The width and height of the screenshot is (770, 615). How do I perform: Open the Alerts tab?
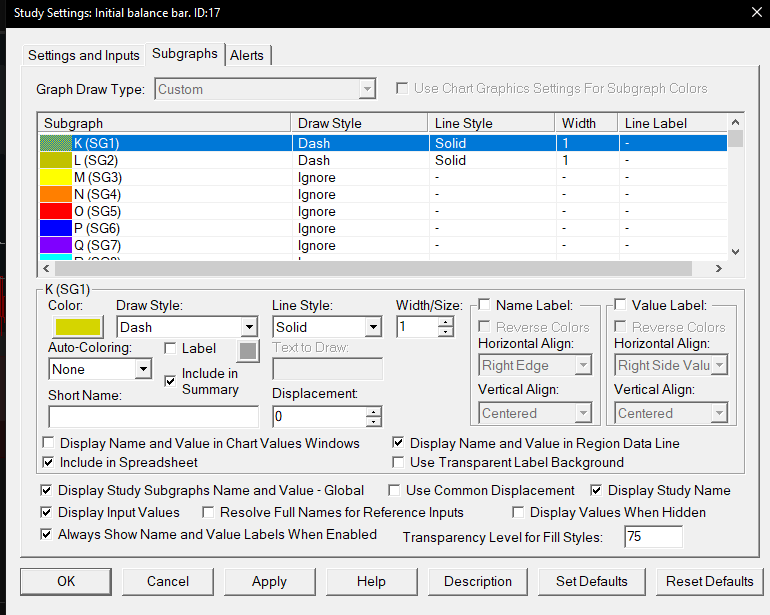pyautogui.click(x=247, y=55)
